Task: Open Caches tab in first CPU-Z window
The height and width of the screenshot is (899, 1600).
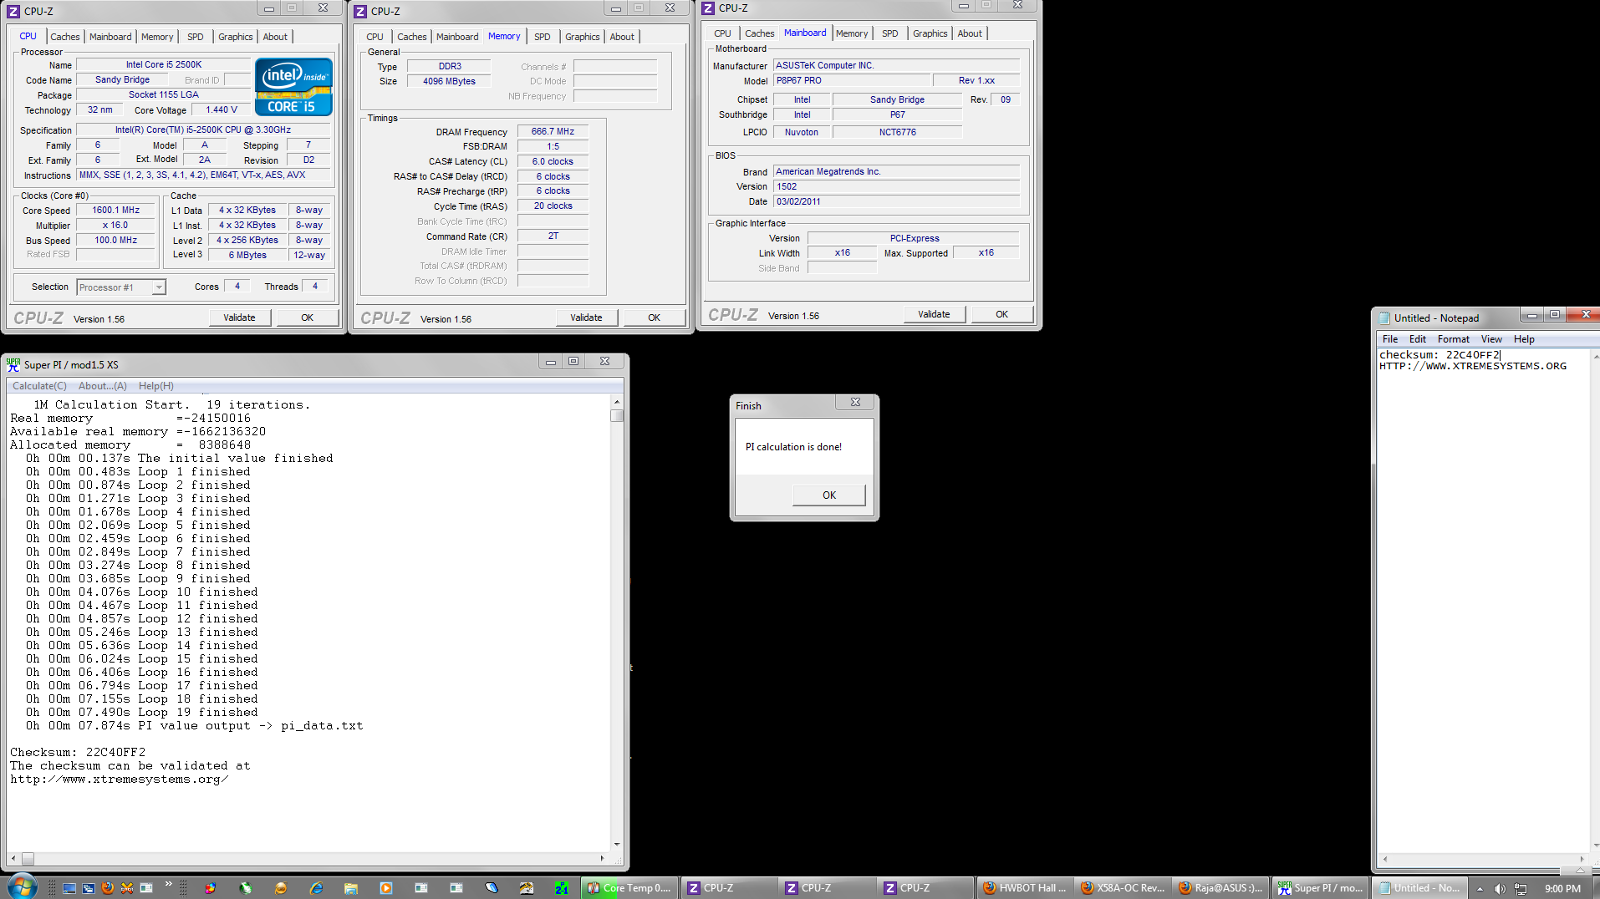Action: (65, 37)
